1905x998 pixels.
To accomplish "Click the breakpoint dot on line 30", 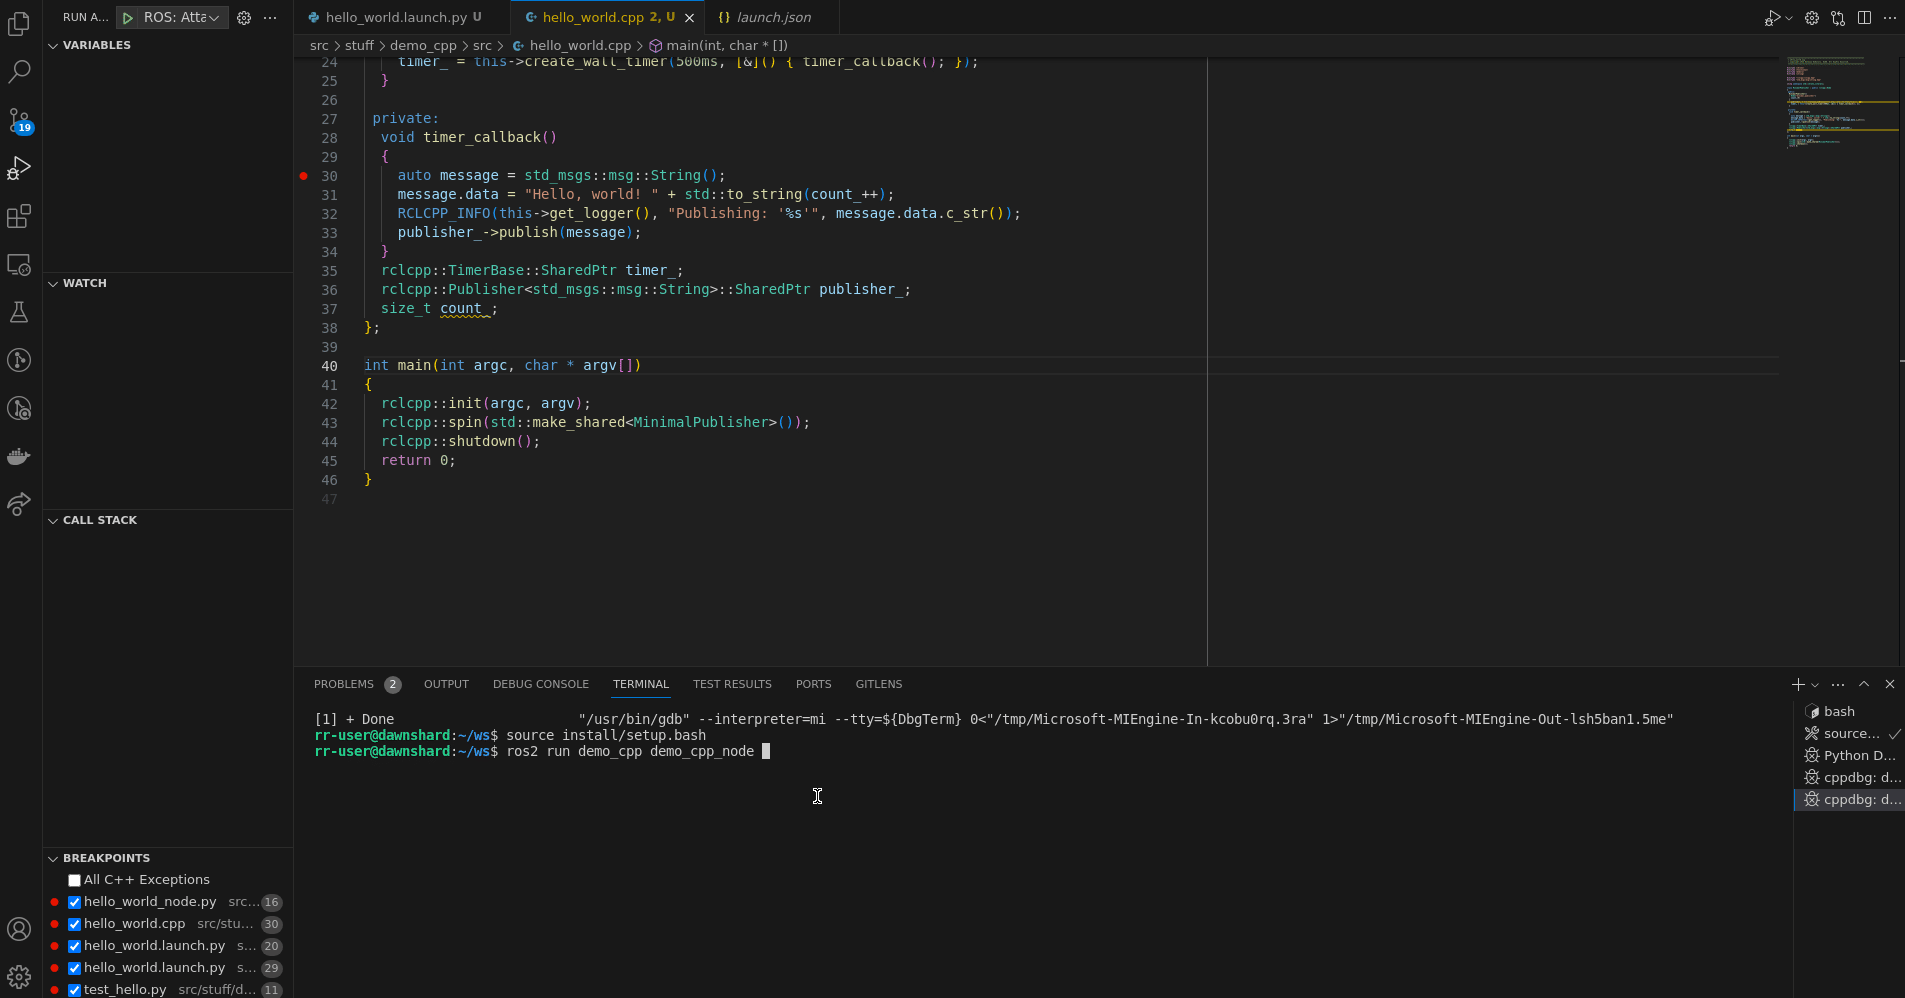I will 304,176.
